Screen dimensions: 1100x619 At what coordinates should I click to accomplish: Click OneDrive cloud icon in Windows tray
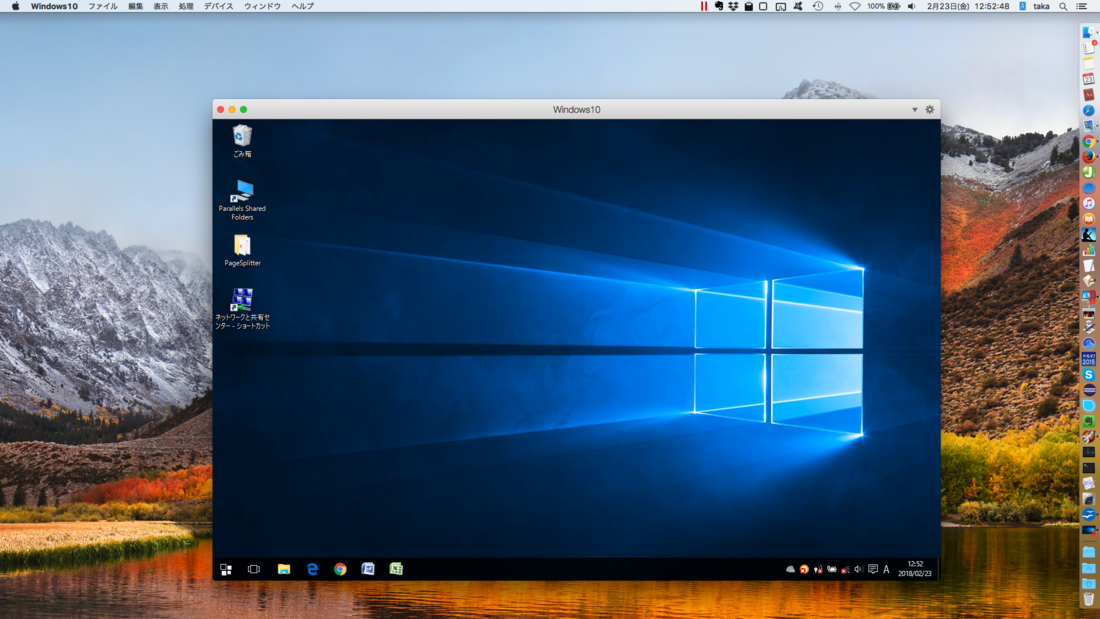(x=791, y=569)
